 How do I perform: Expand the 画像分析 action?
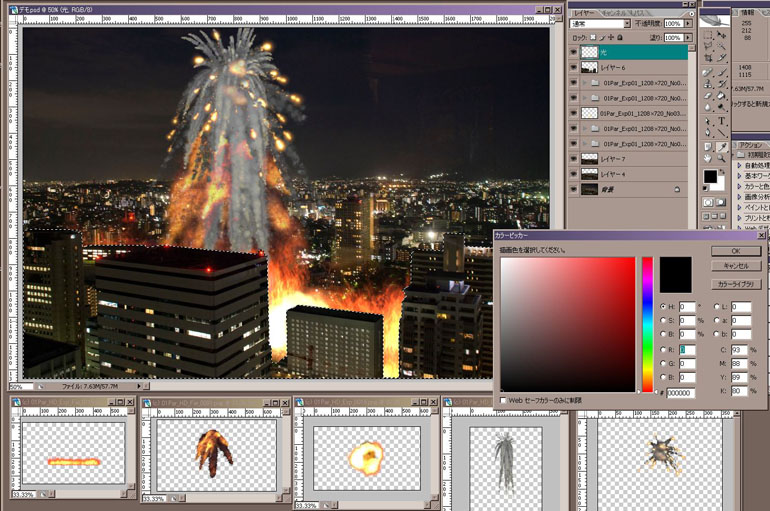tap(739, 197)
